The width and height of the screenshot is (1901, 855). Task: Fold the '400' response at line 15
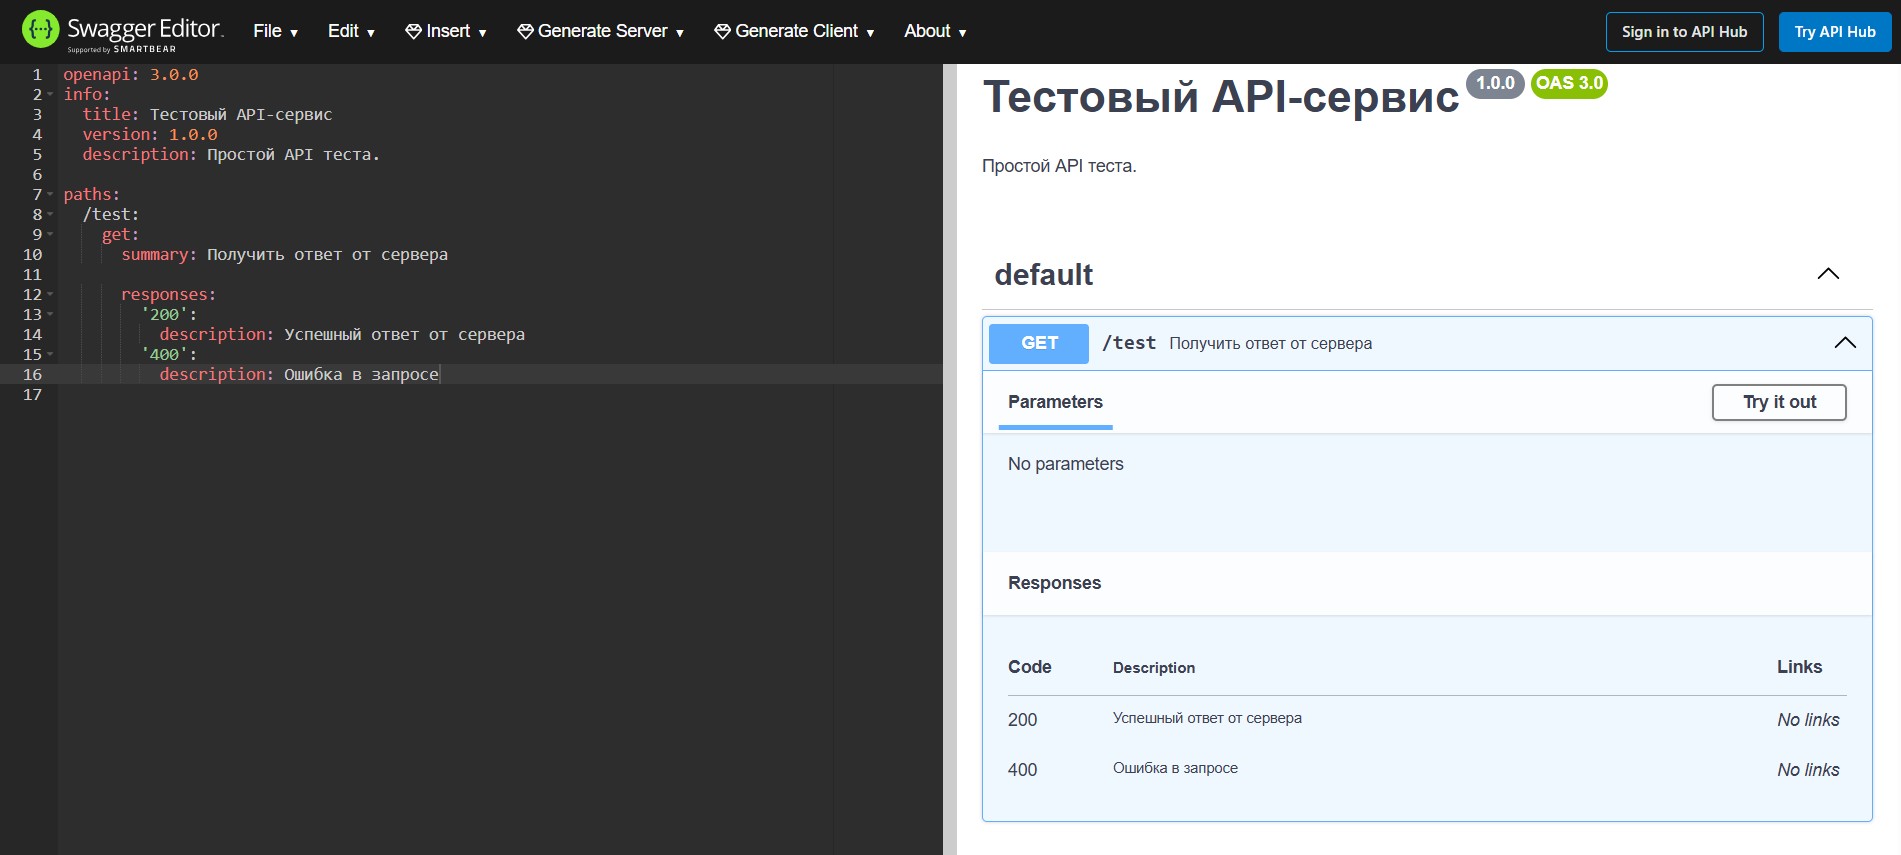(50, 355)
